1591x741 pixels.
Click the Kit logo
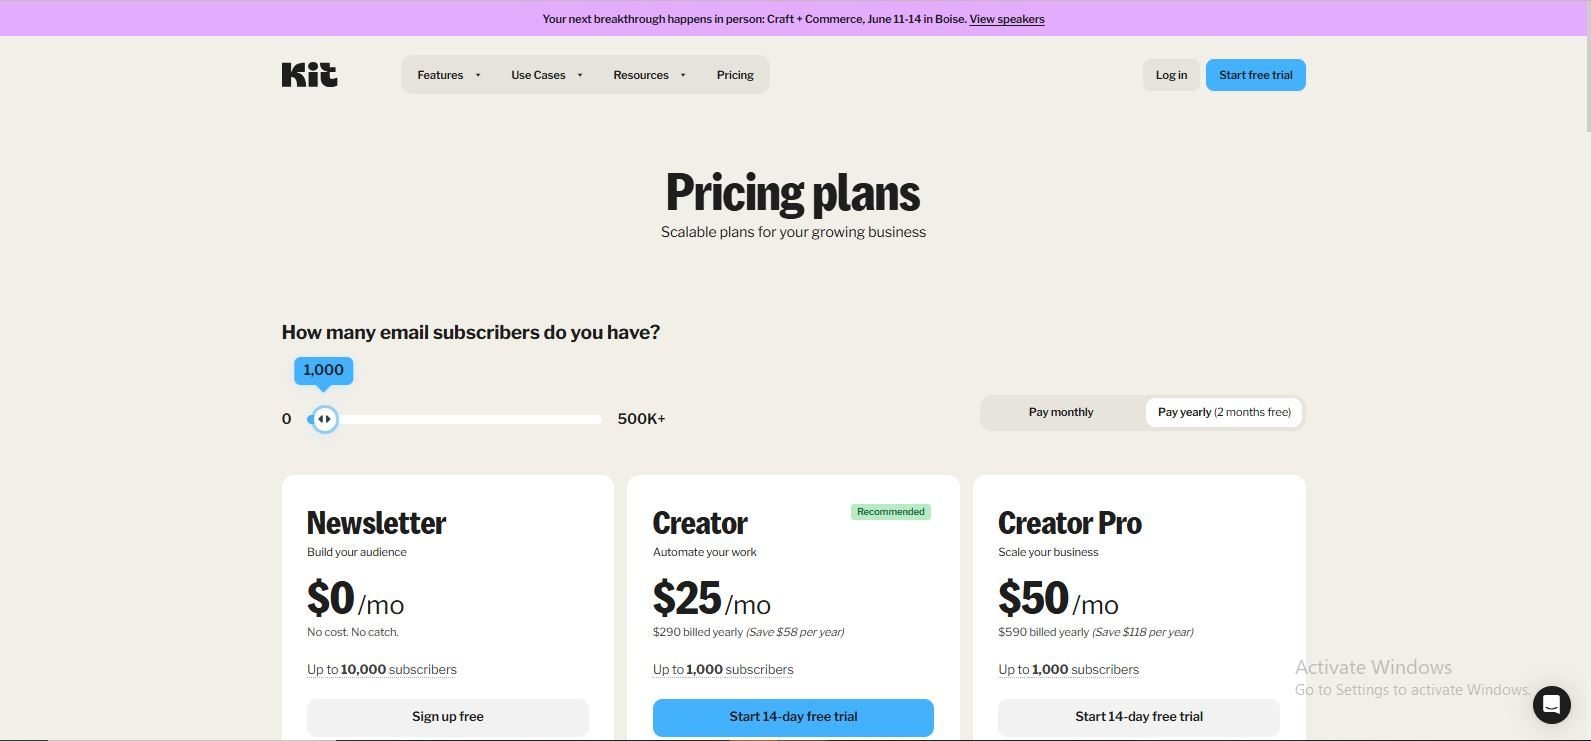(x=309, y=75)
